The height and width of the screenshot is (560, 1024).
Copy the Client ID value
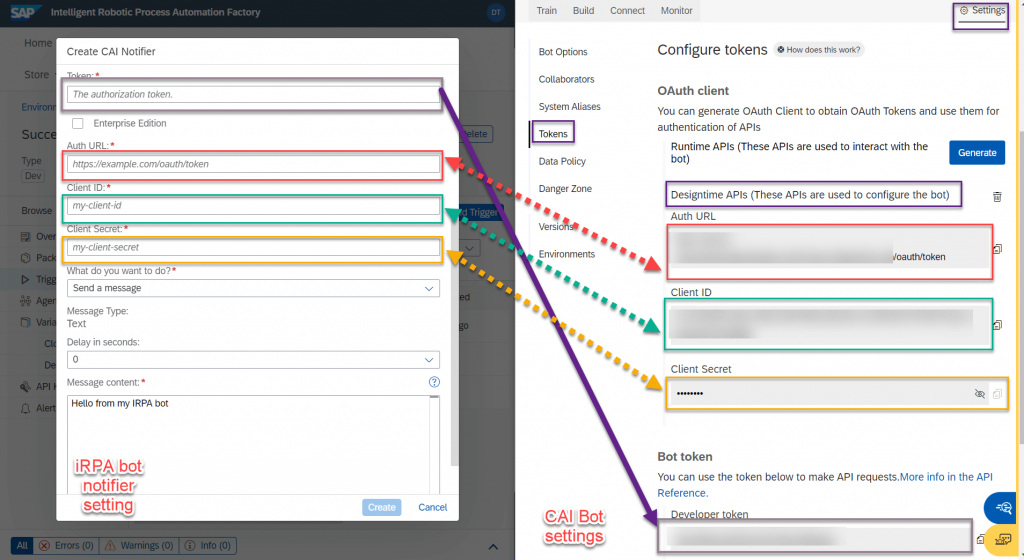coord(997,325)
